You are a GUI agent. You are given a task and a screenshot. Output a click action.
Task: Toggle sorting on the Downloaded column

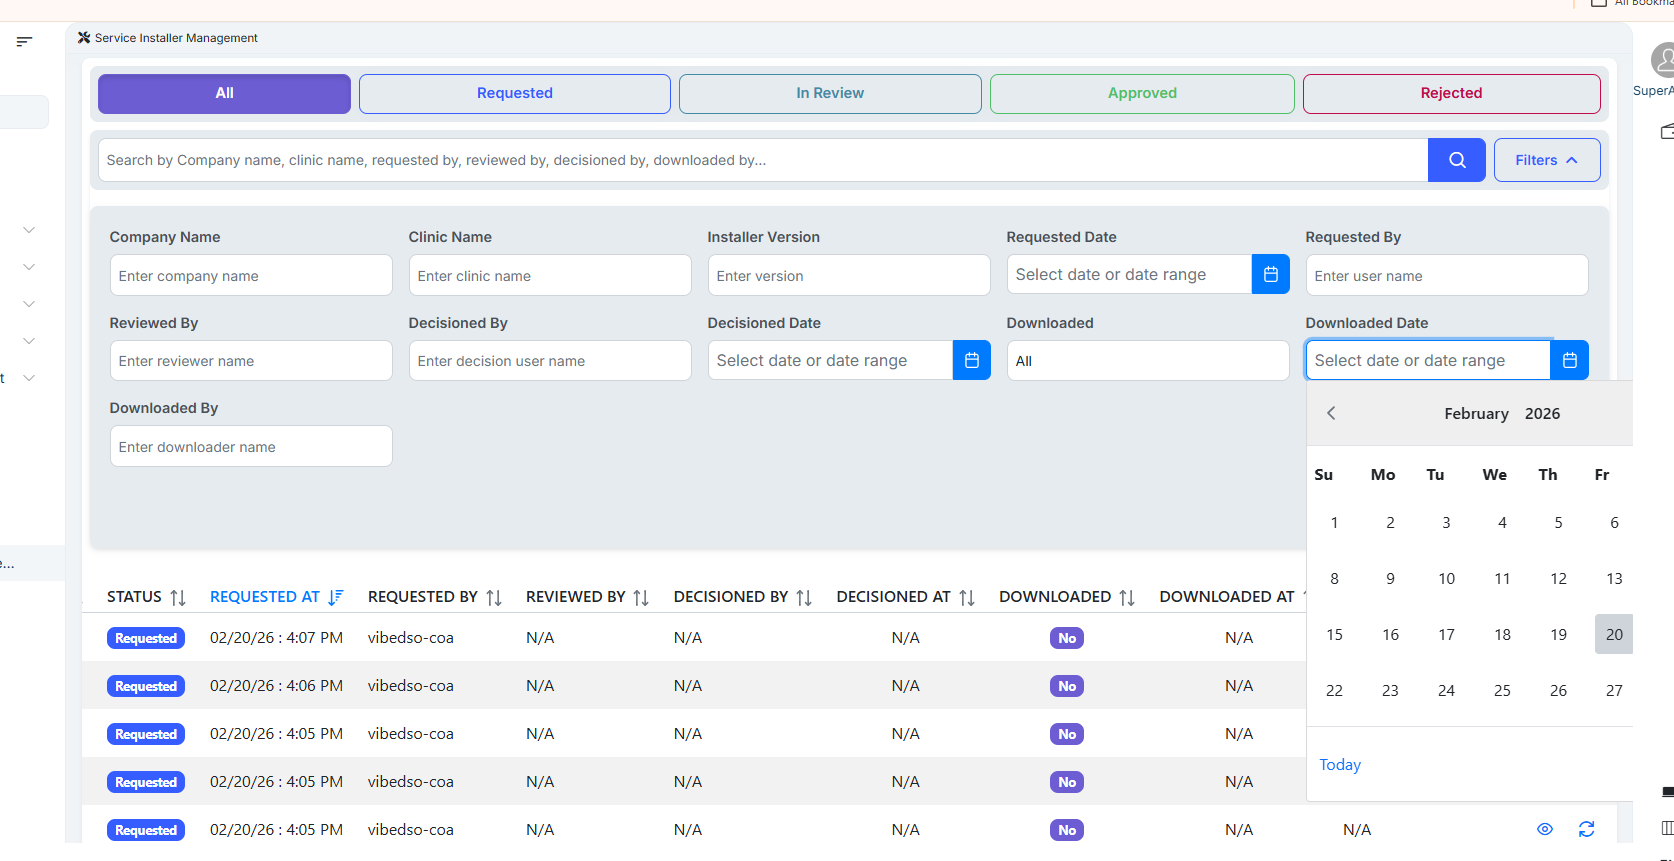[1127, 597]
